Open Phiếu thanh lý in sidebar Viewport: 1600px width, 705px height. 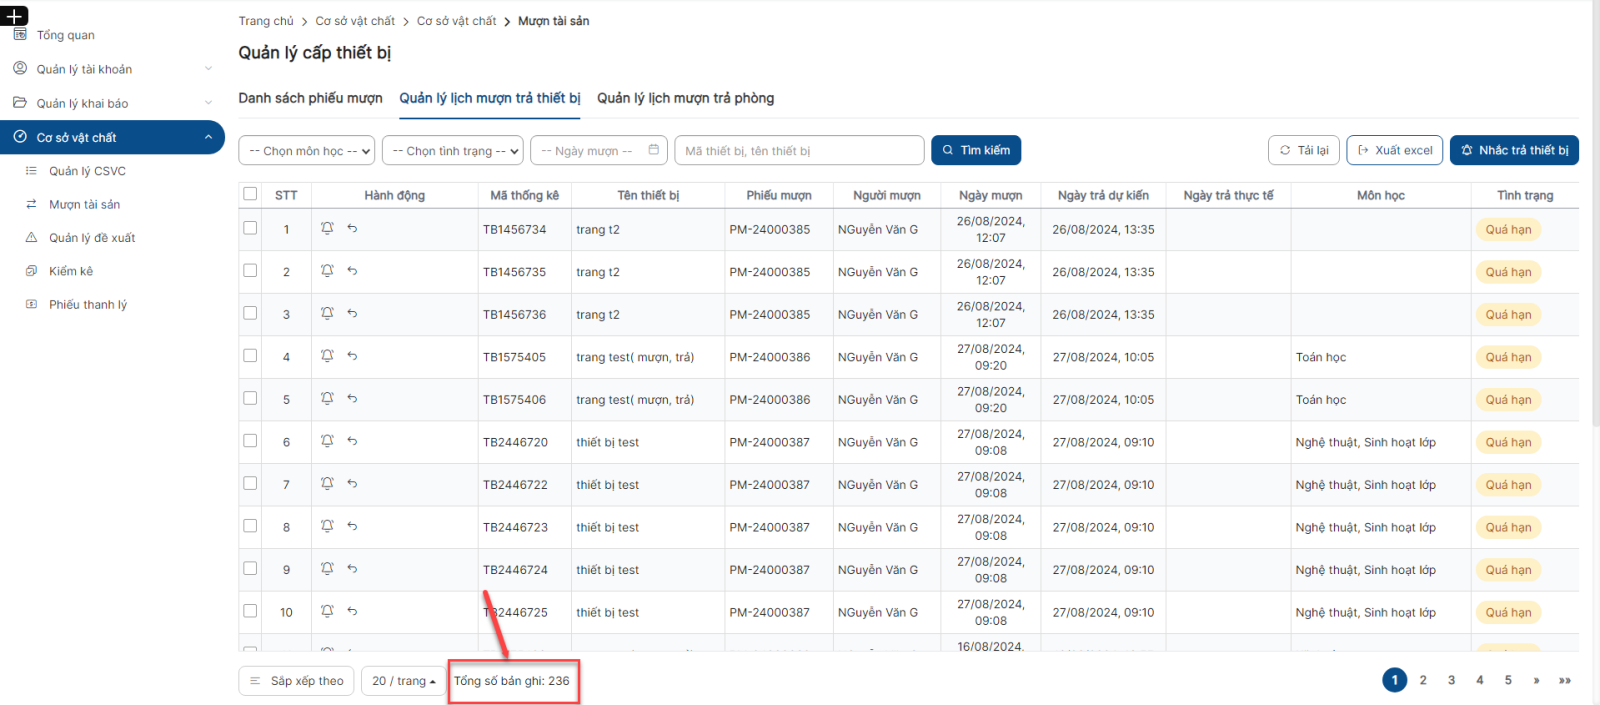point(88,305)
